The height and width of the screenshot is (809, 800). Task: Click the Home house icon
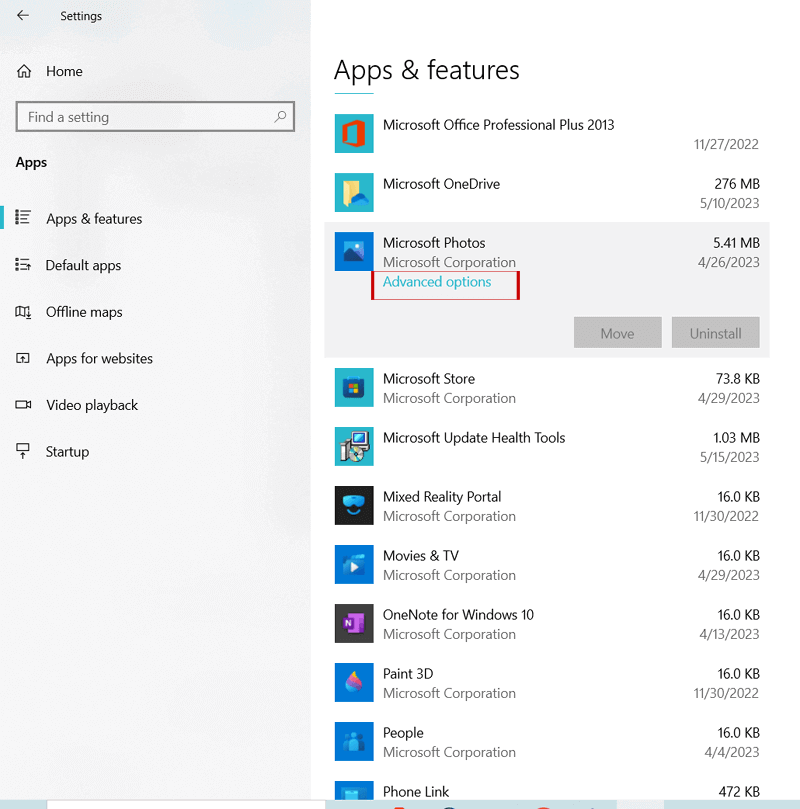pos(24,71)
